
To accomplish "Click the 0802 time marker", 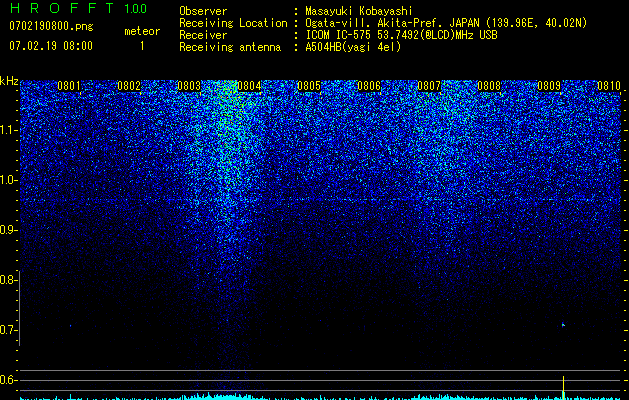I will coord(129,86).
